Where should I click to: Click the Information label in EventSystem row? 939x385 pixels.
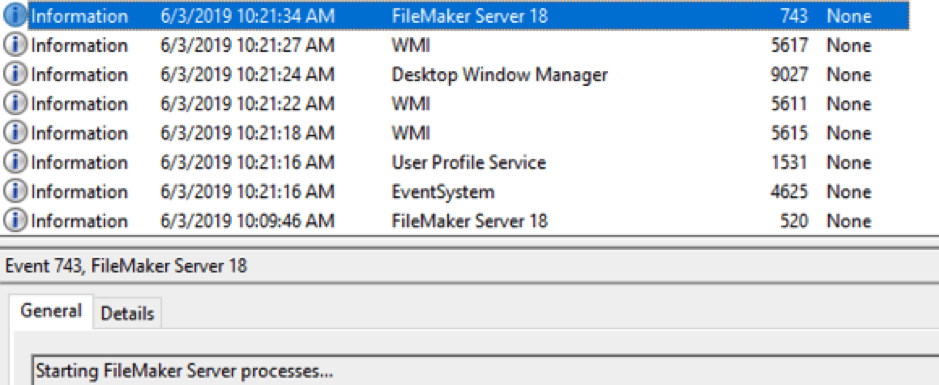click(79, 192)
